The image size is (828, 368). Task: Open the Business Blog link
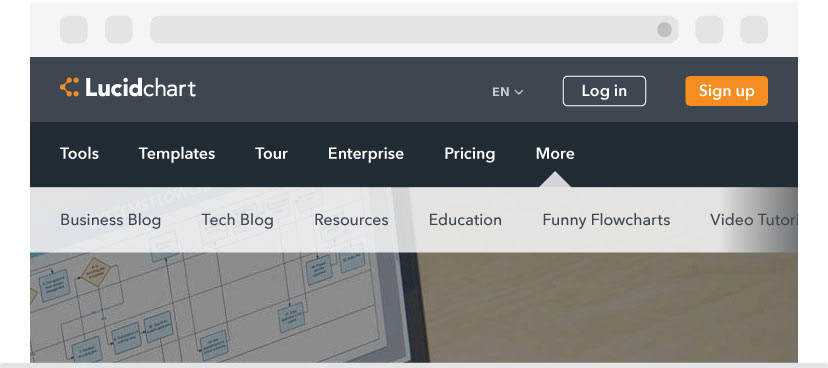(110, 220)
